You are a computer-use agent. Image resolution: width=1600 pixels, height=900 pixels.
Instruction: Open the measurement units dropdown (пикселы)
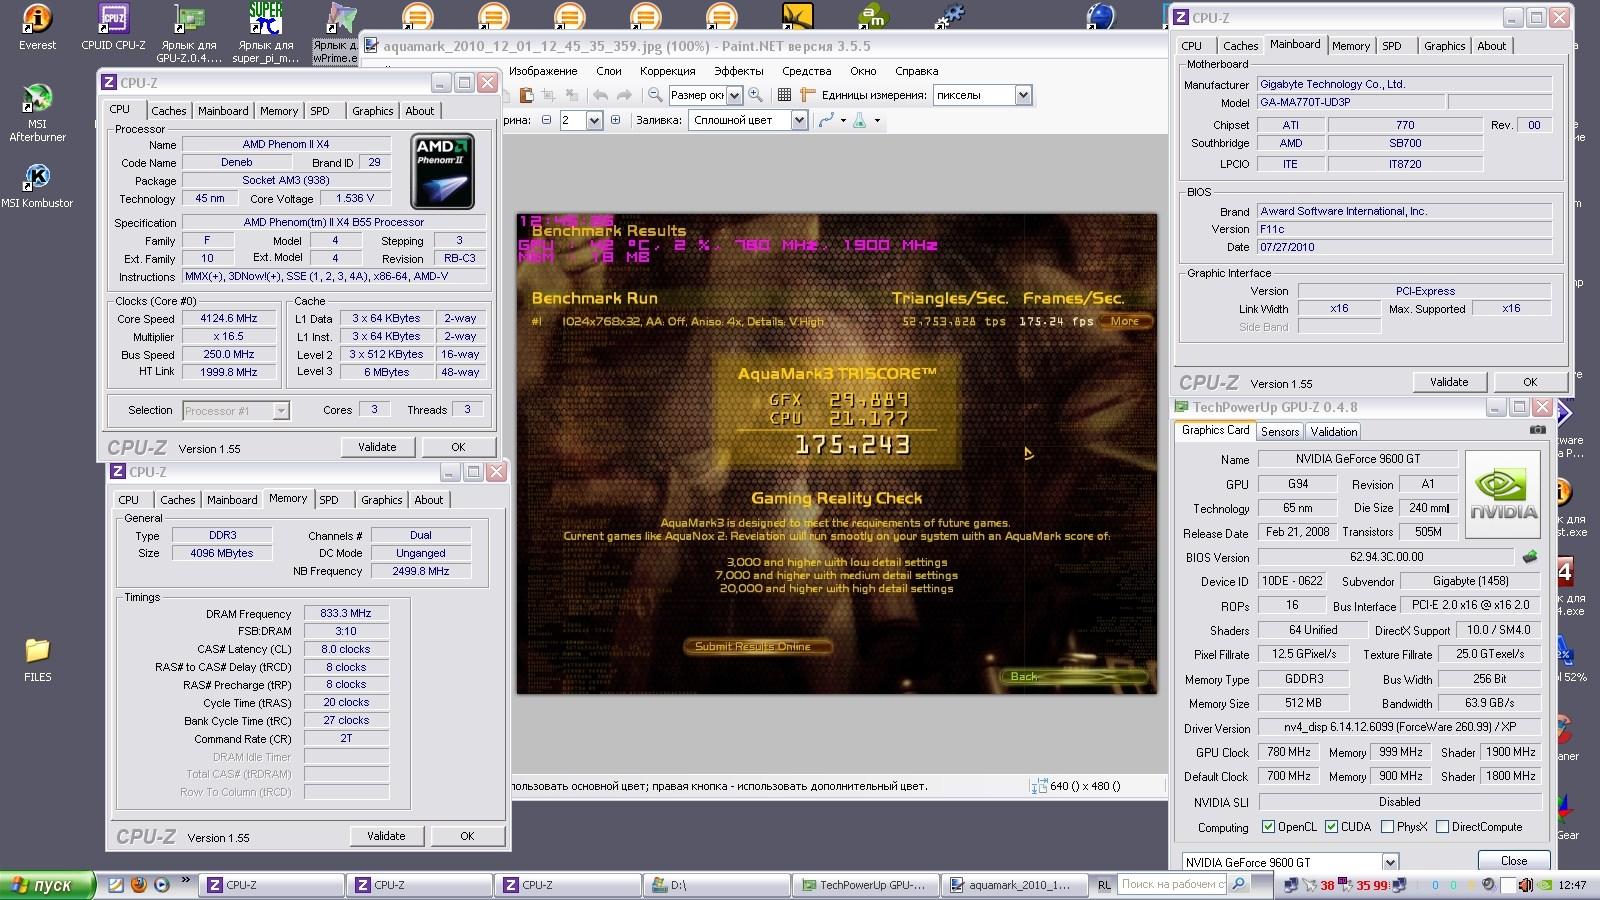click(1023, 95)
